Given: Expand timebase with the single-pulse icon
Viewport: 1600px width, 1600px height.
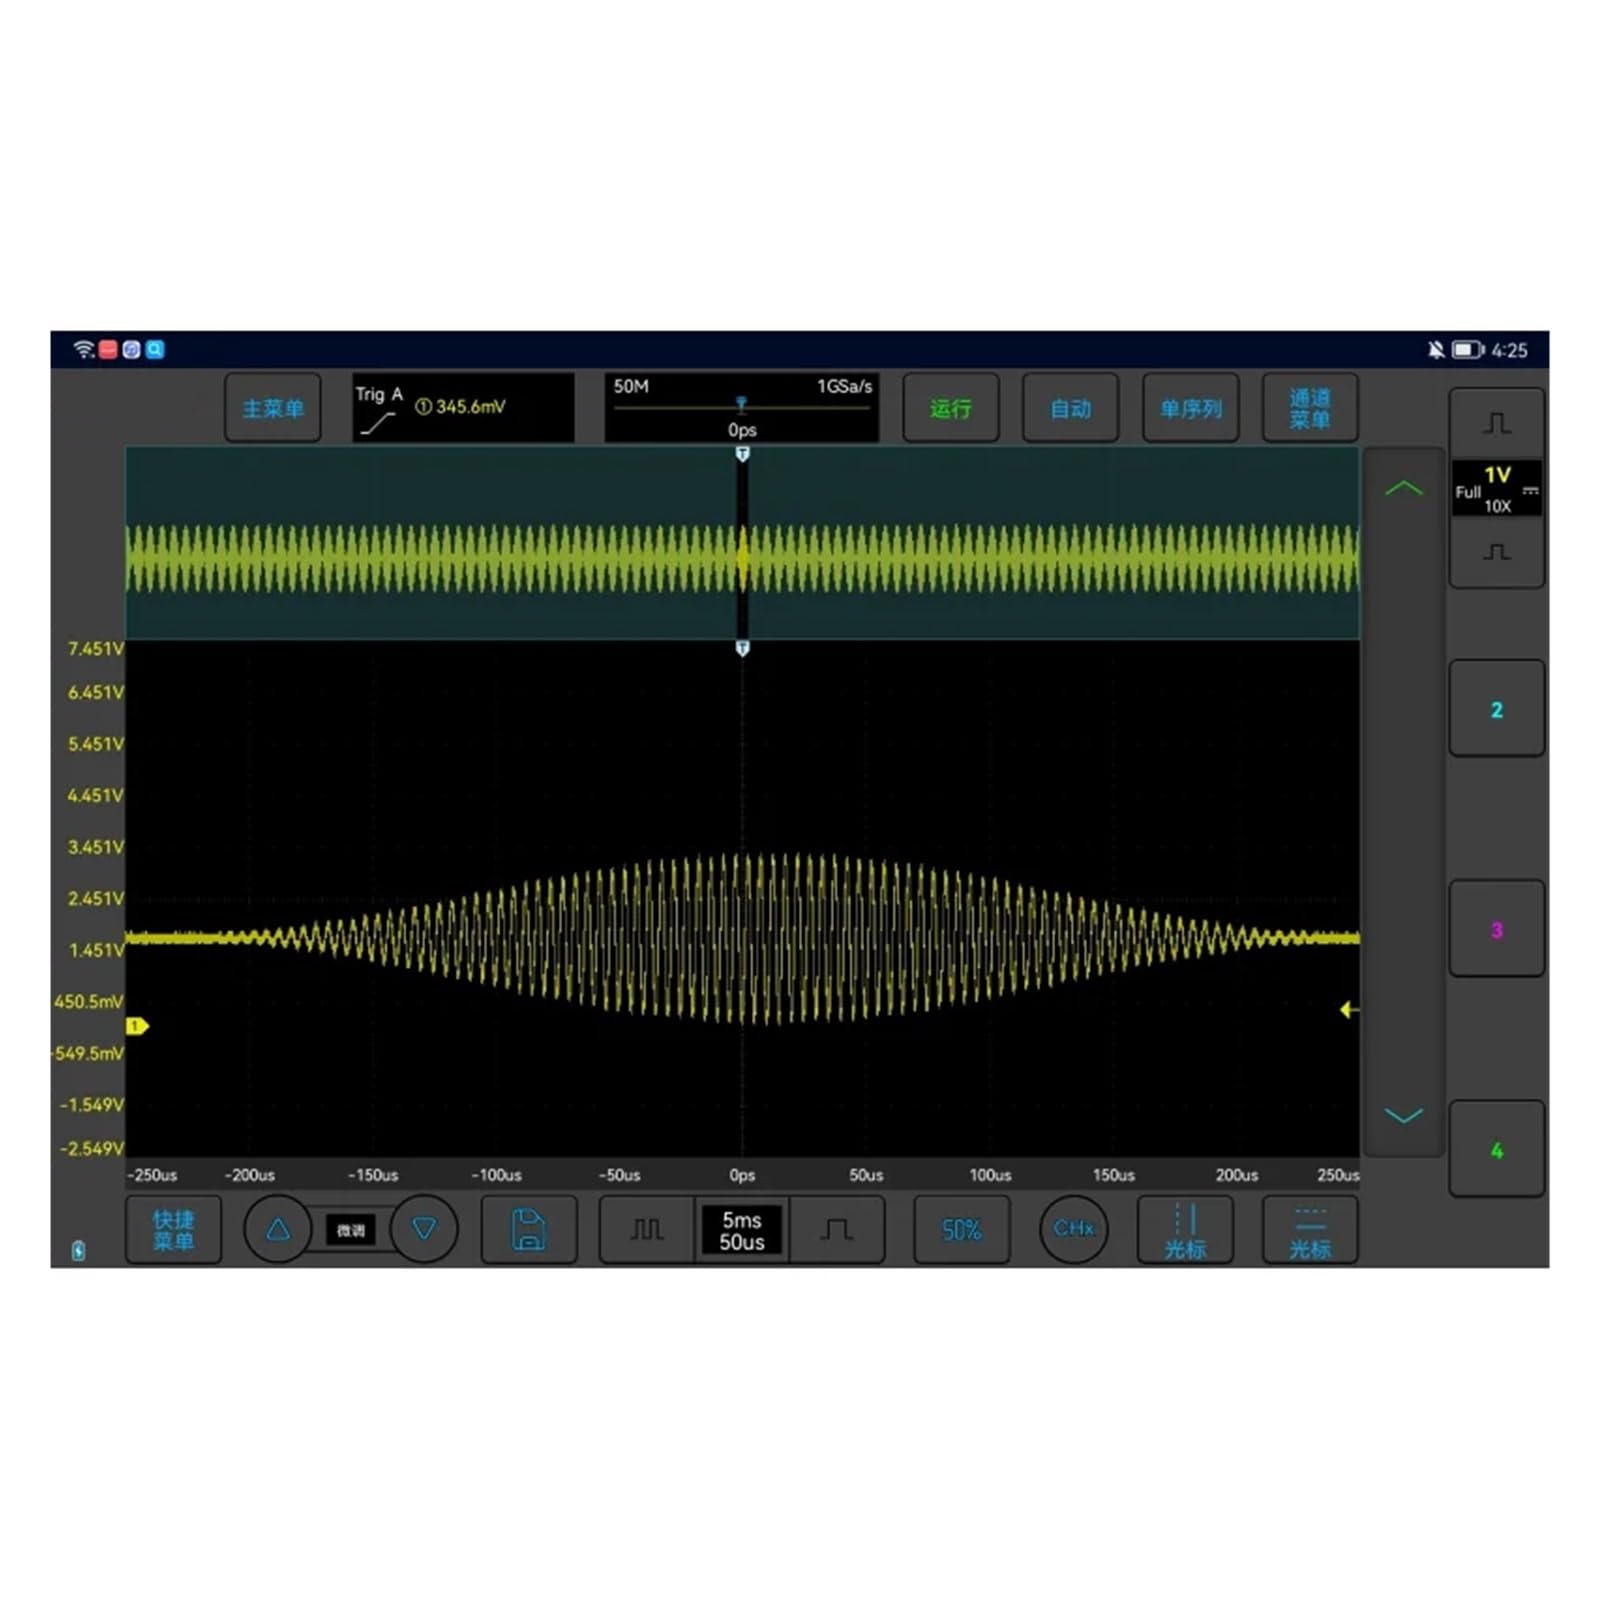Looking at the screenshot, I should tap(837, 1230).
